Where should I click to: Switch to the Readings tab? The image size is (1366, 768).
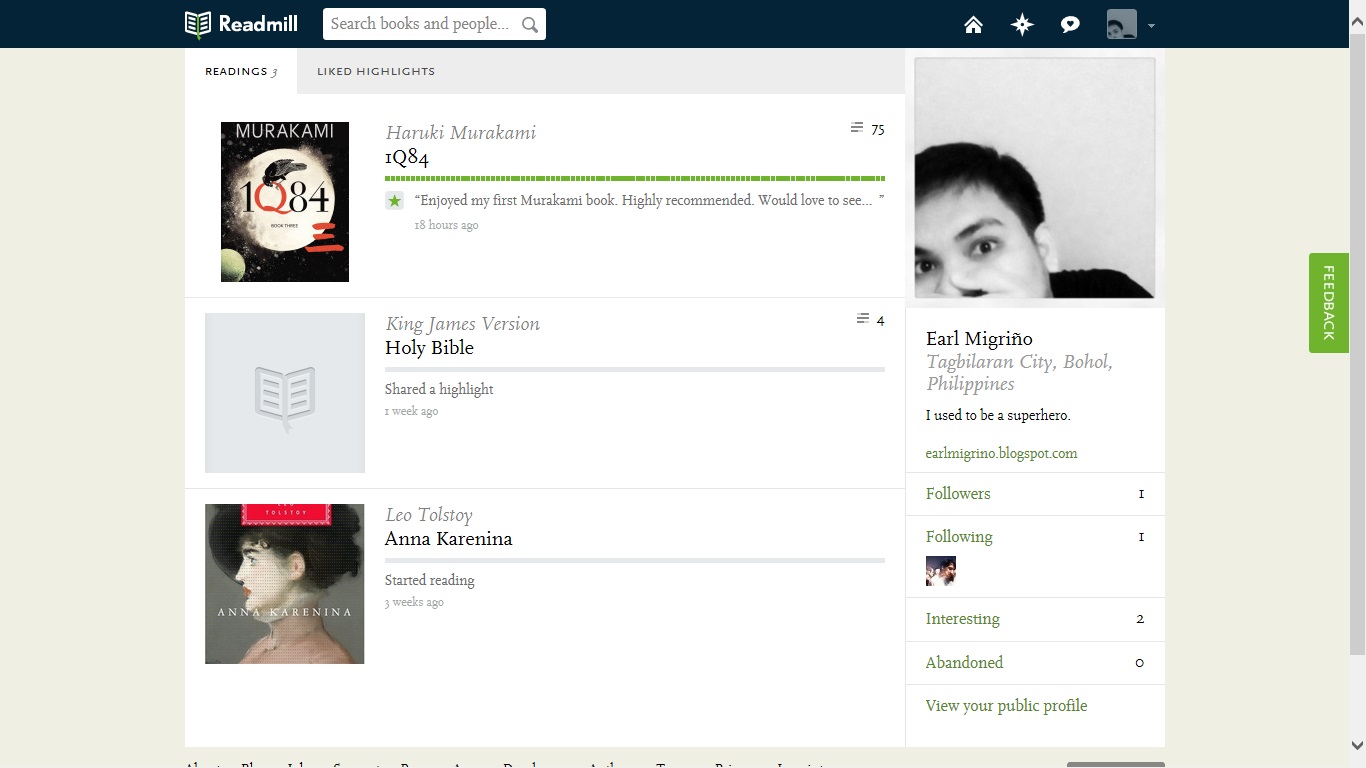tap(241, 71)
